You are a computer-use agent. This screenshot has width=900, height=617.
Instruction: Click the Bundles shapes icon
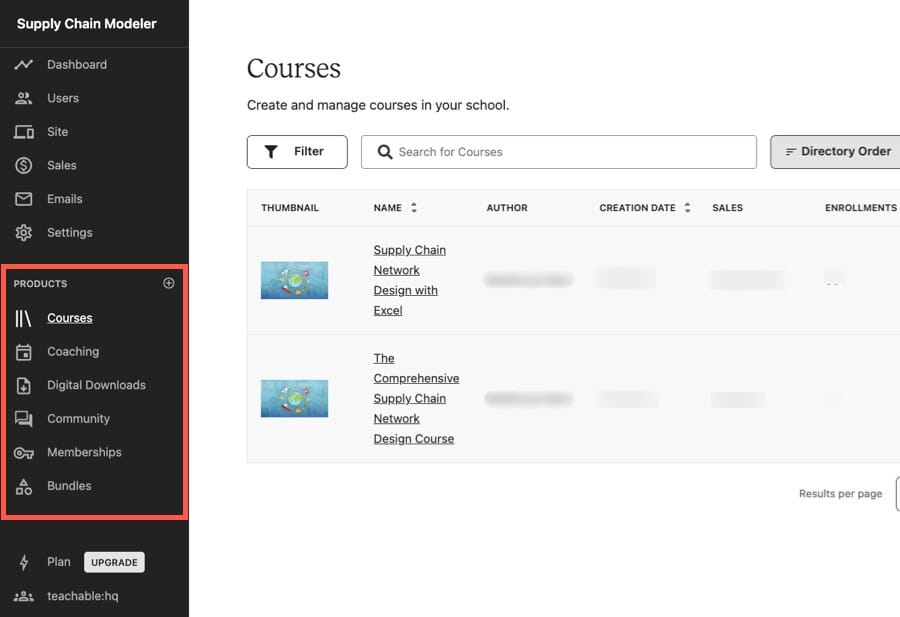[x=23, y=487]
